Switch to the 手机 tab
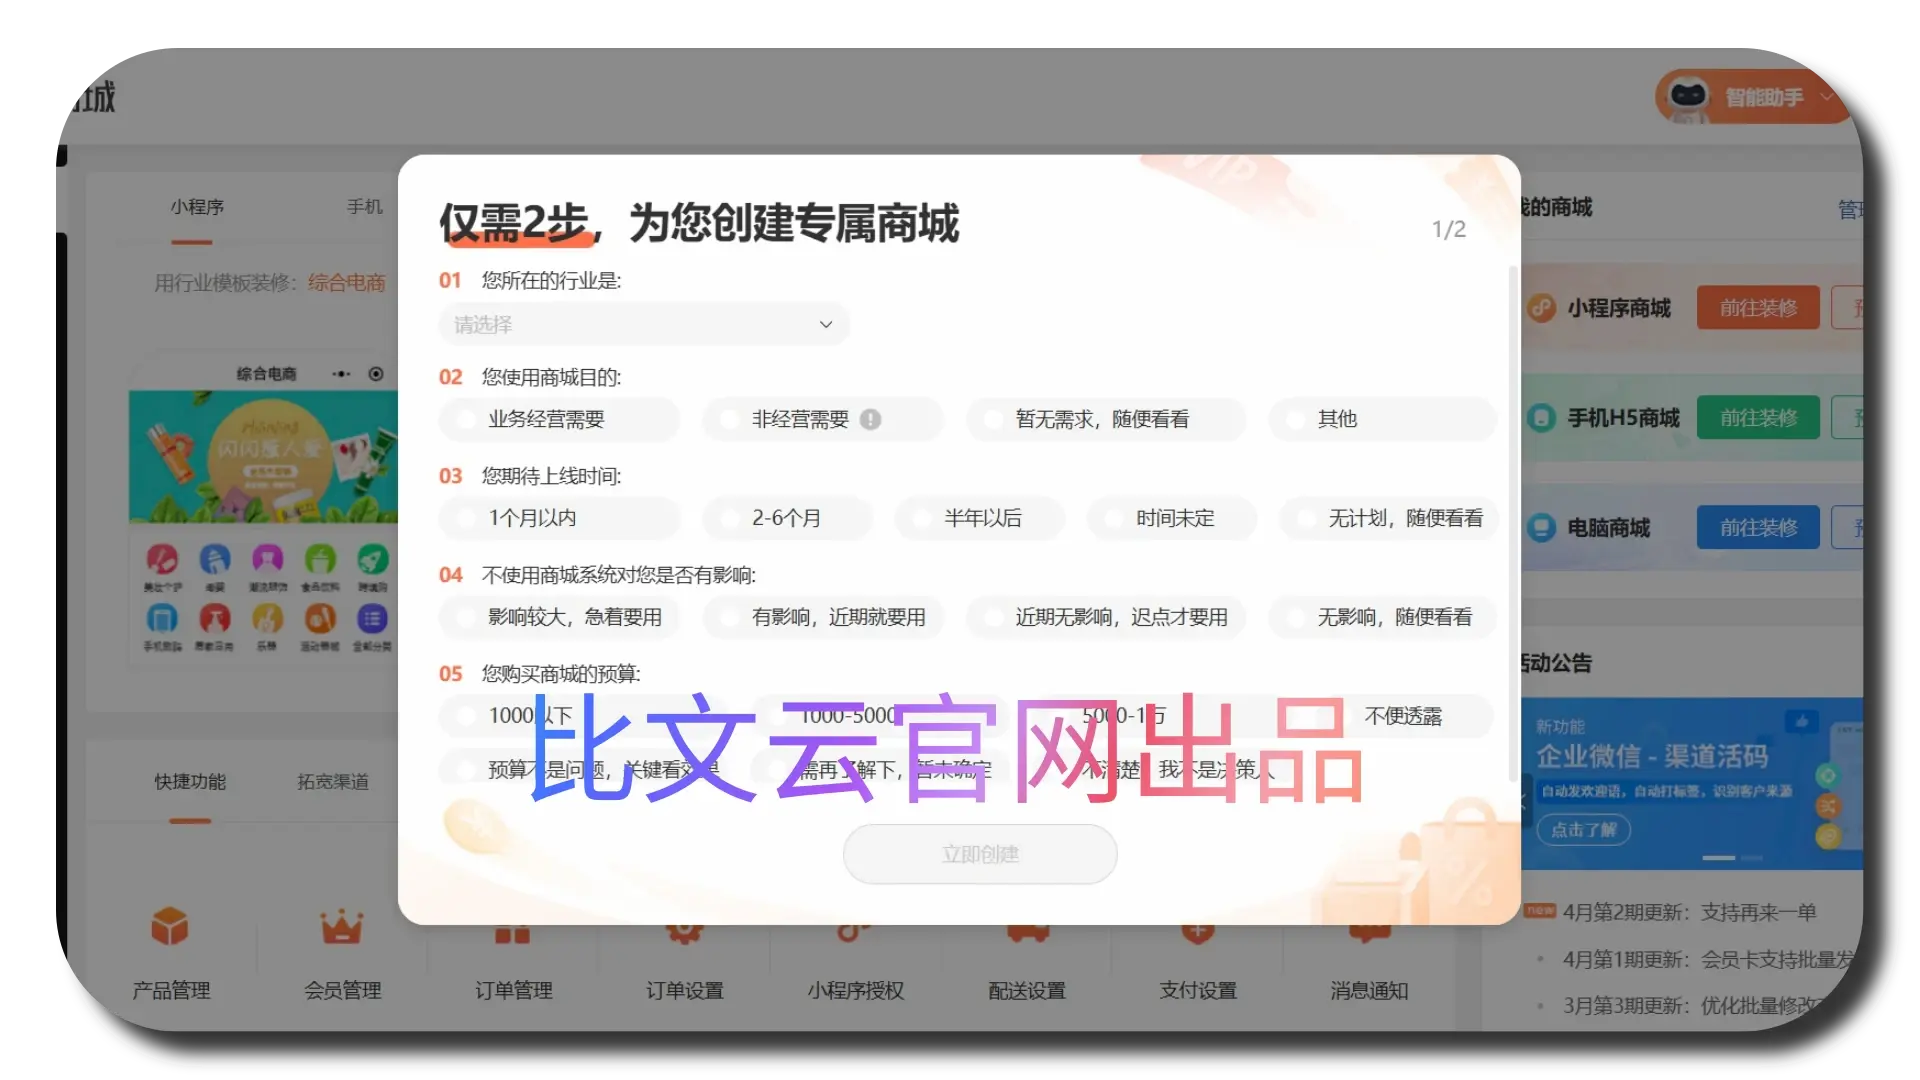Viewport: 1920px width, 1080px height. tap(365, 207)
